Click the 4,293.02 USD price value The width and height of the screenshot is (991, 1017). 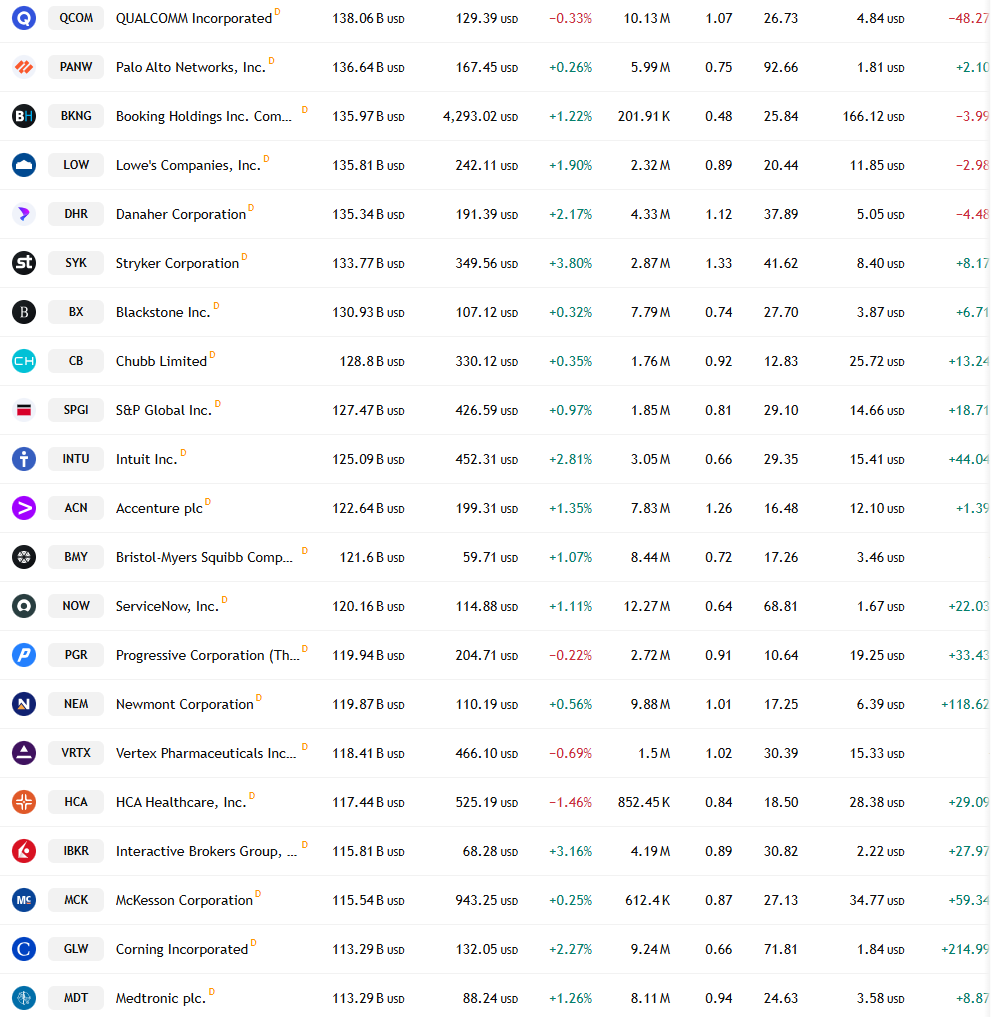tap(481, 117)
